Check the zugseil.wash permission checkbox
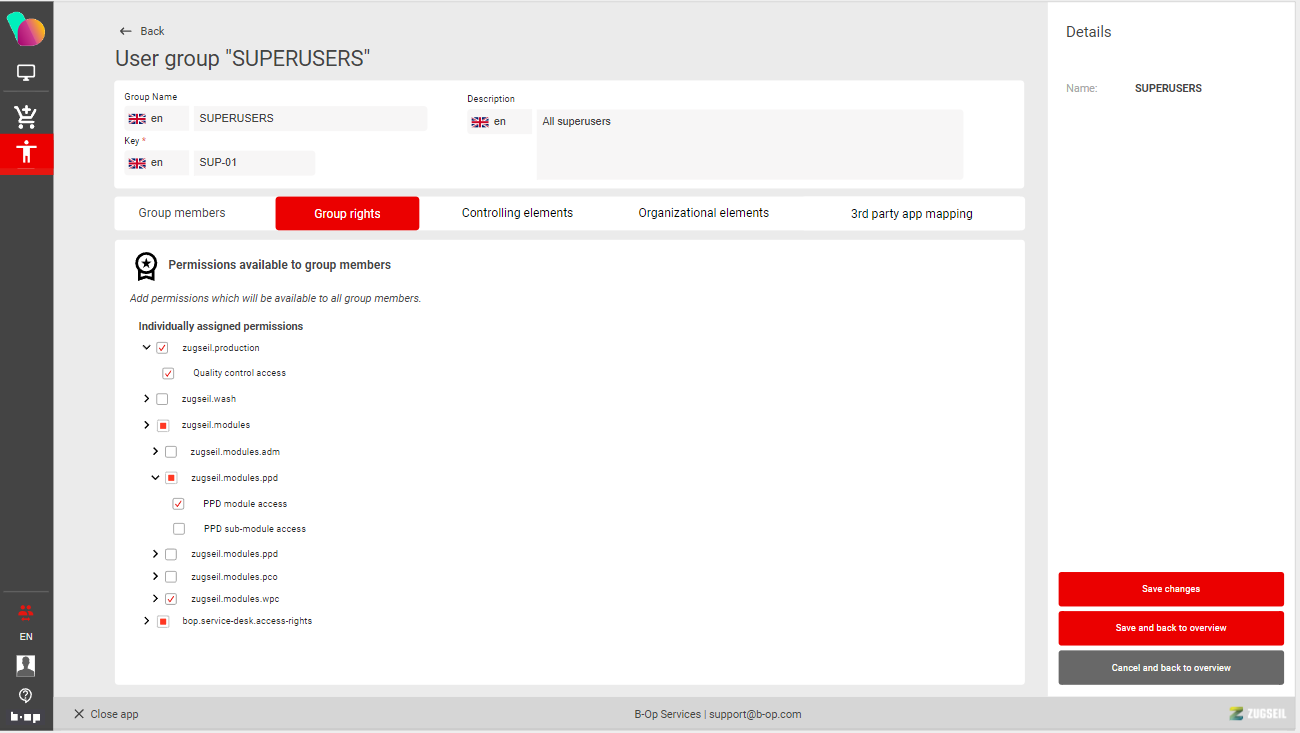 [x=162, y=399]
